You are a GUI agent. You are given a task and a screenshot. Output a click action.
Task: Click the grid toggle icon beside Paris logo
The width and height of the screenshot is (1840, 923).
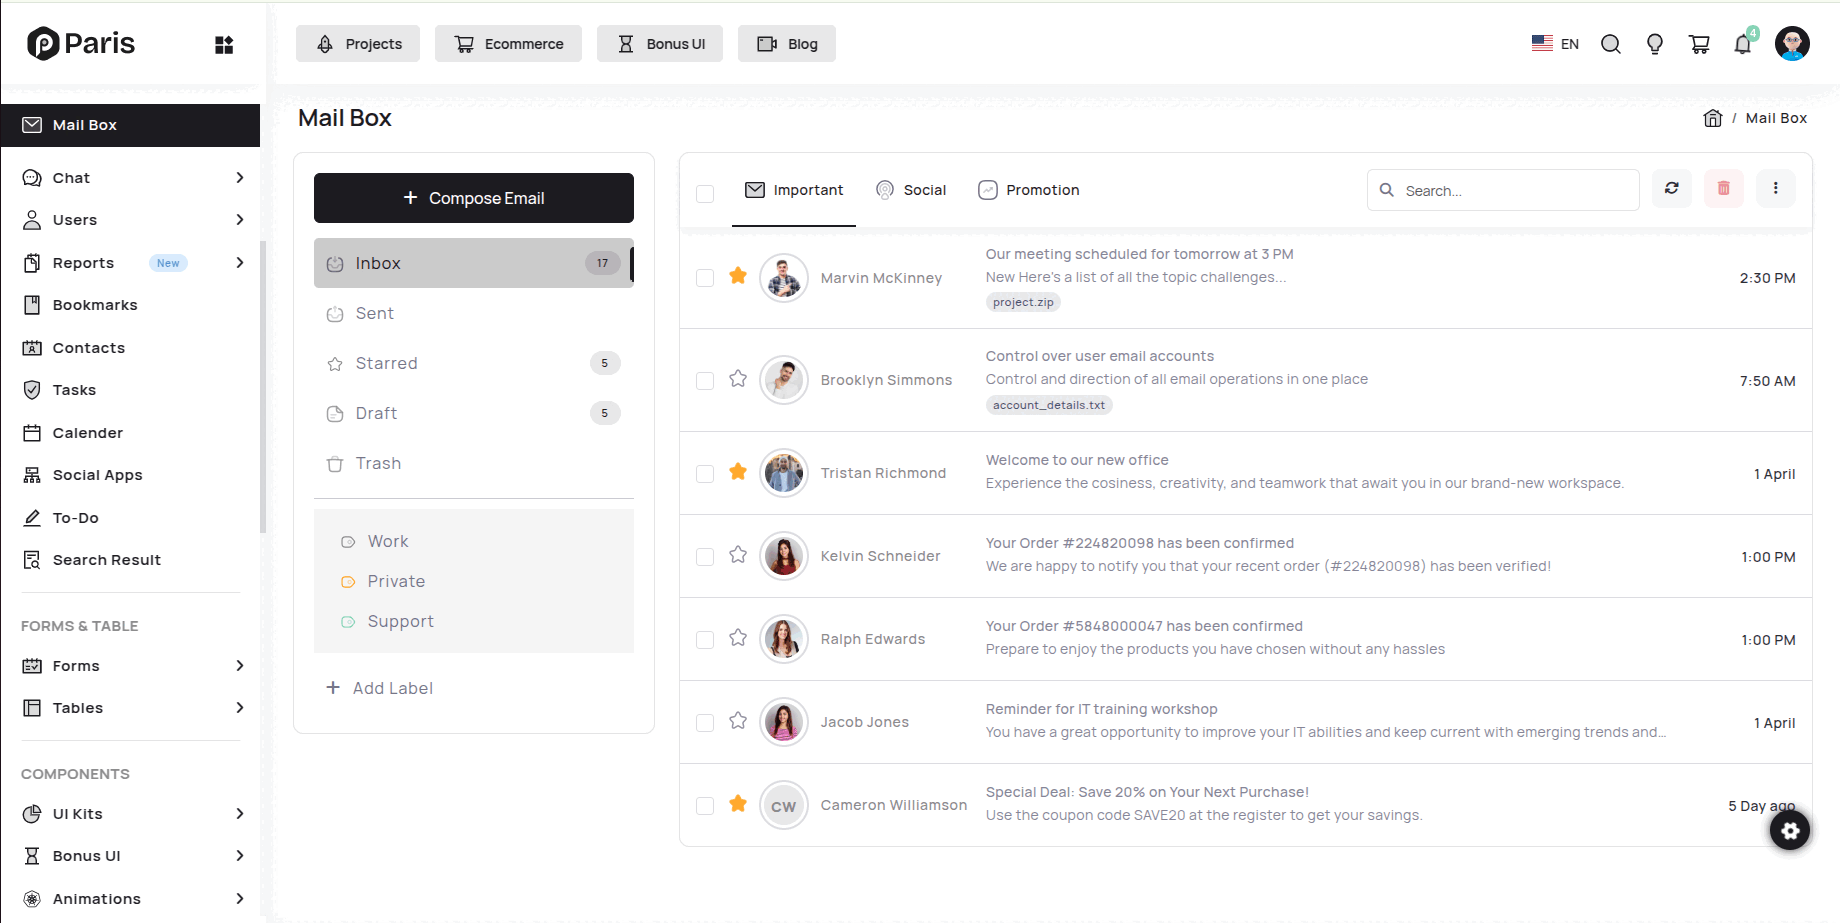click(224, 44)
